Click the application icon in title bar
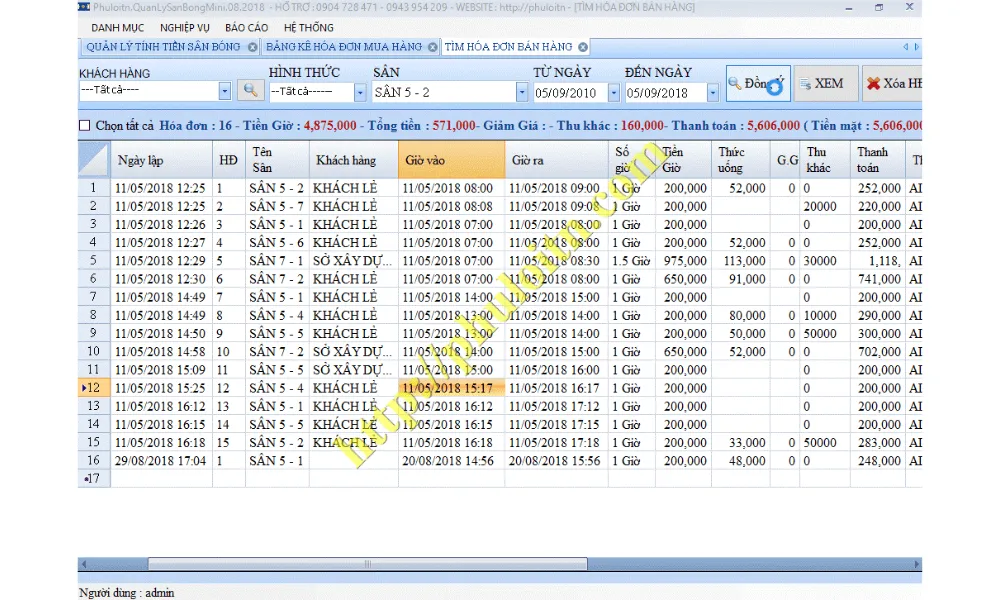 (84, 7)
